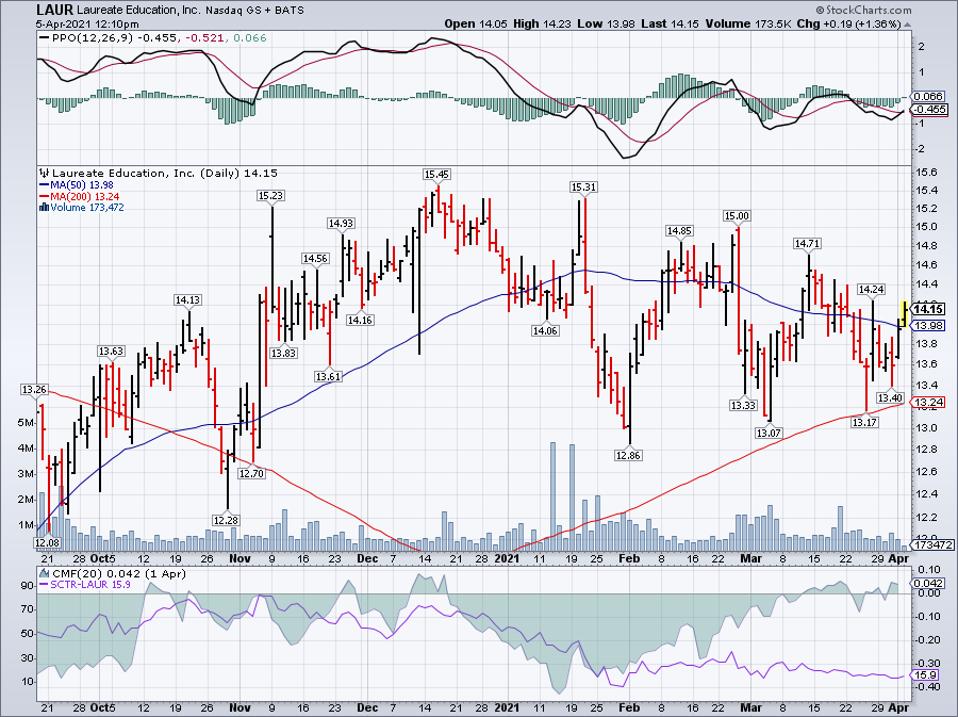
Task: Click the 13.17 low price label
Action: click(x=865, y=422)
